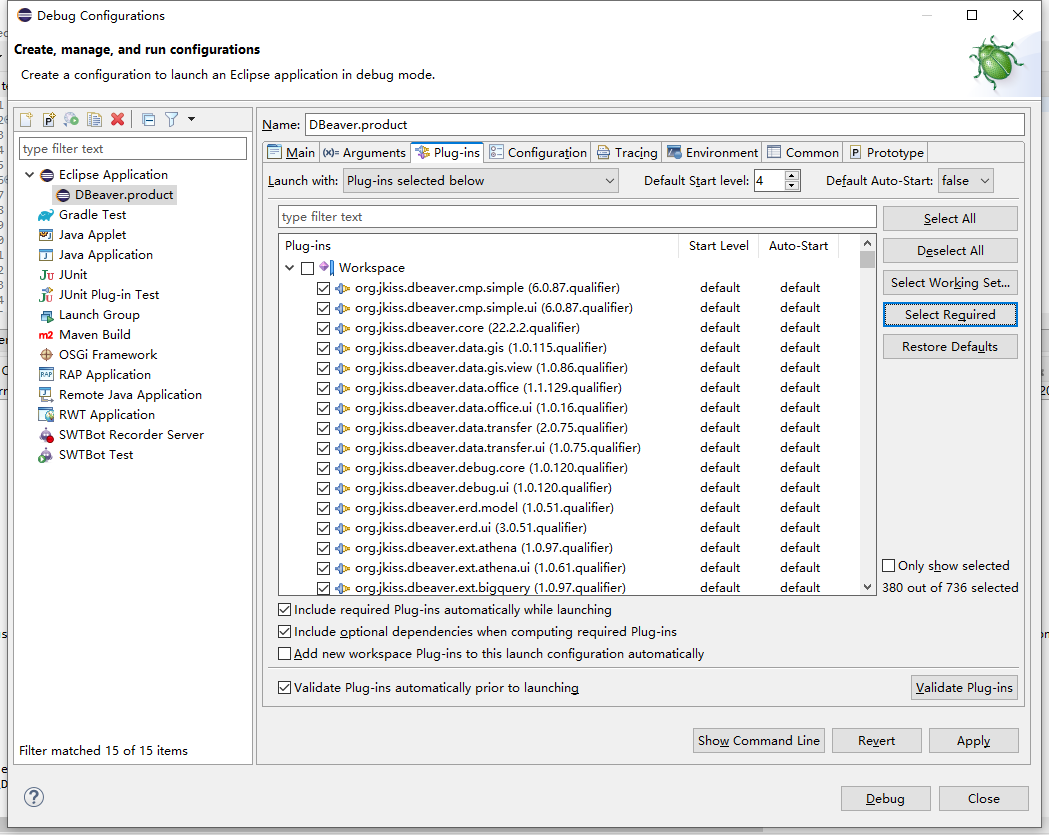Viewport: 1049px width, 835px height.
Task: Select the JUnit Plug-in Test icon
Action: click(45, 295)
